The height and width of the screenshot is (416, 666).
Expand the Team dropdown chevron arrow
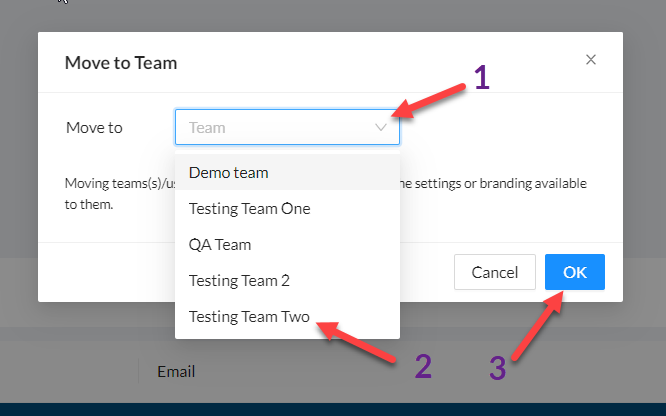(381, 127)
